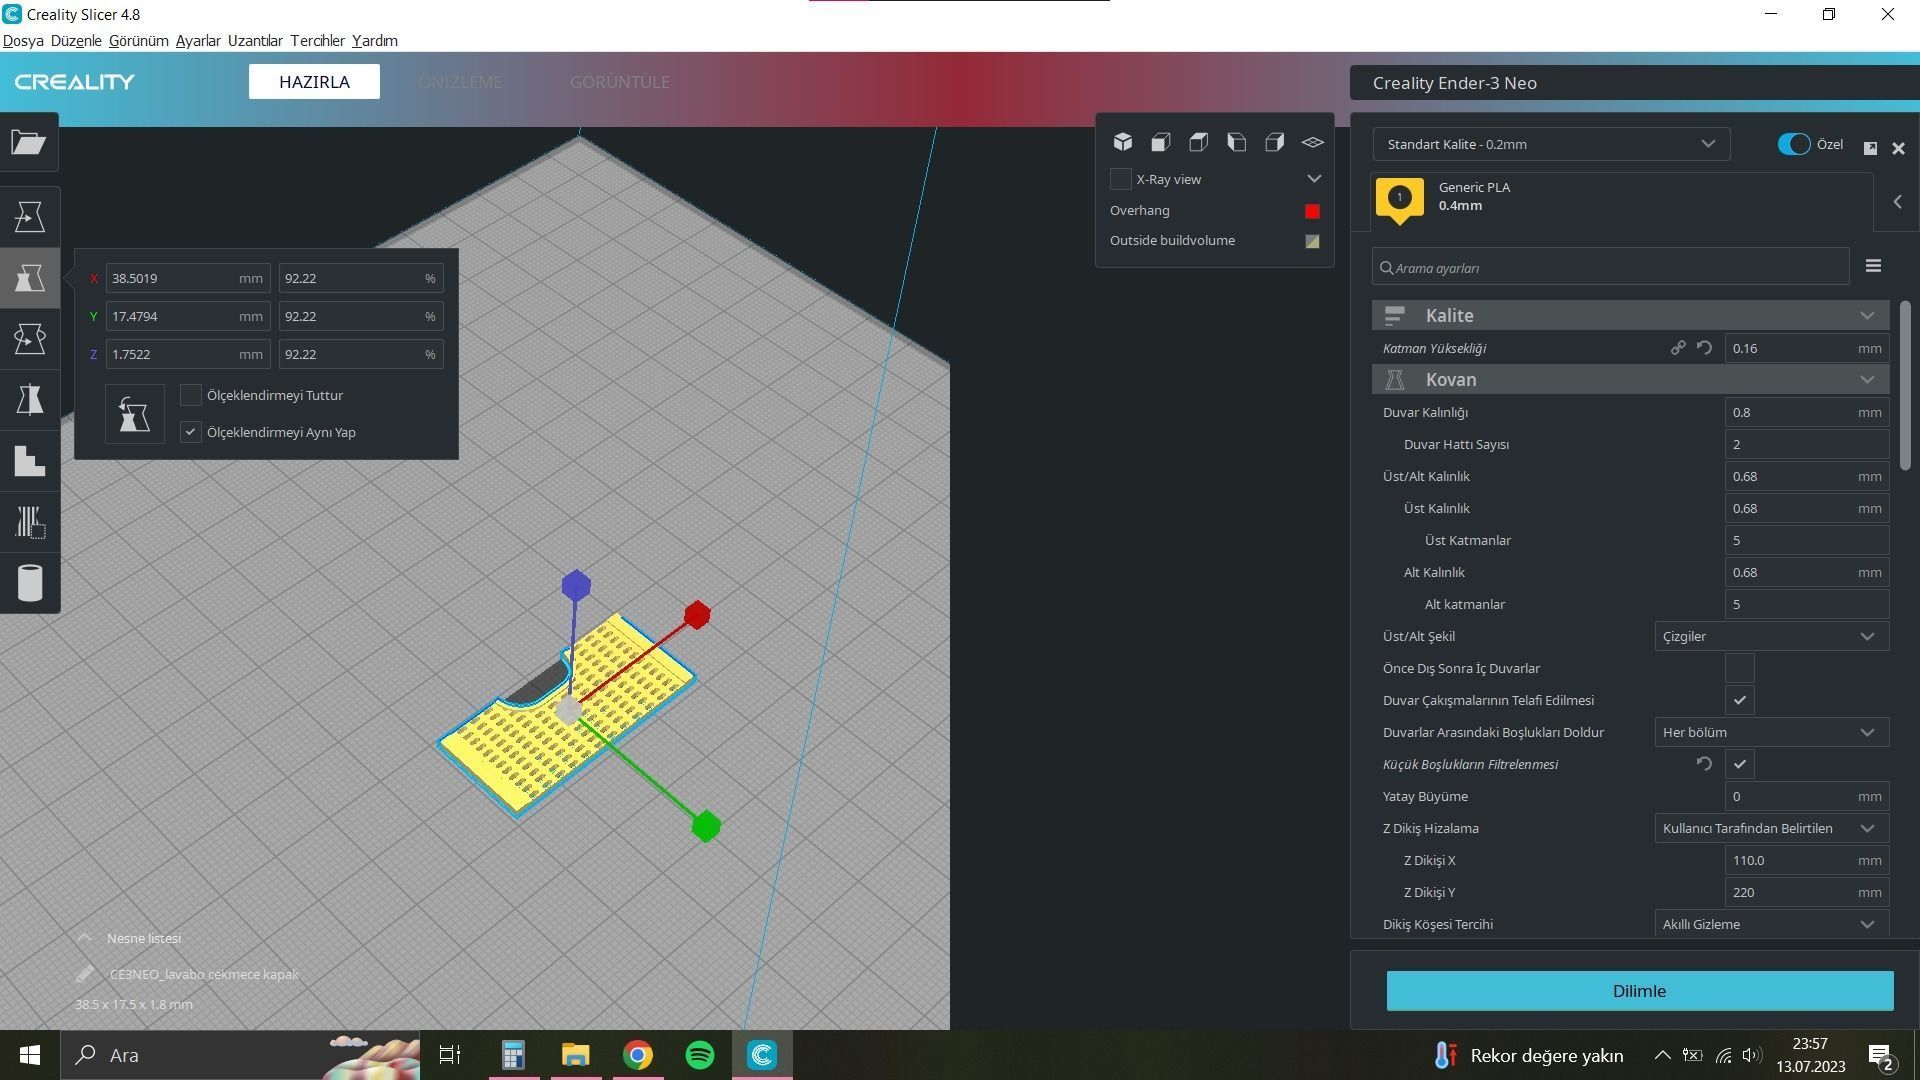Uncheck Ölçeklendirmeyi Aynı Yap checkbox

pos(190,432)
